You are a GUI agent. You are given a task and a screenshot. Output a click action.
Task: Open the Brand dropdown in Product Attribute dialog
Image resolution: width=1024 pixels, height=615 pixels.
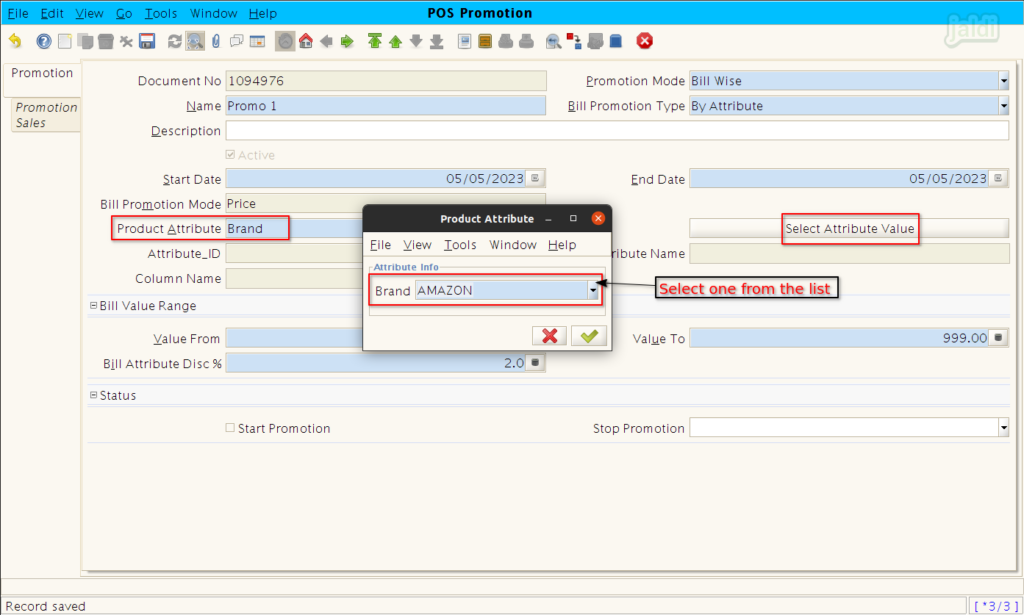click(x=593, y=291)
